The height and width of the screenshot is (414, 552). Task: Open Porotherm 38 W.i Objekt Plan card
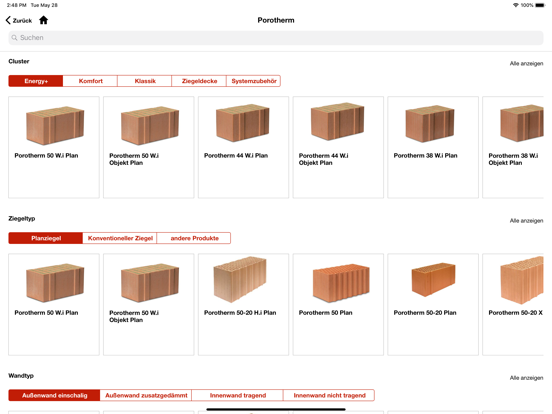(513, 147)
